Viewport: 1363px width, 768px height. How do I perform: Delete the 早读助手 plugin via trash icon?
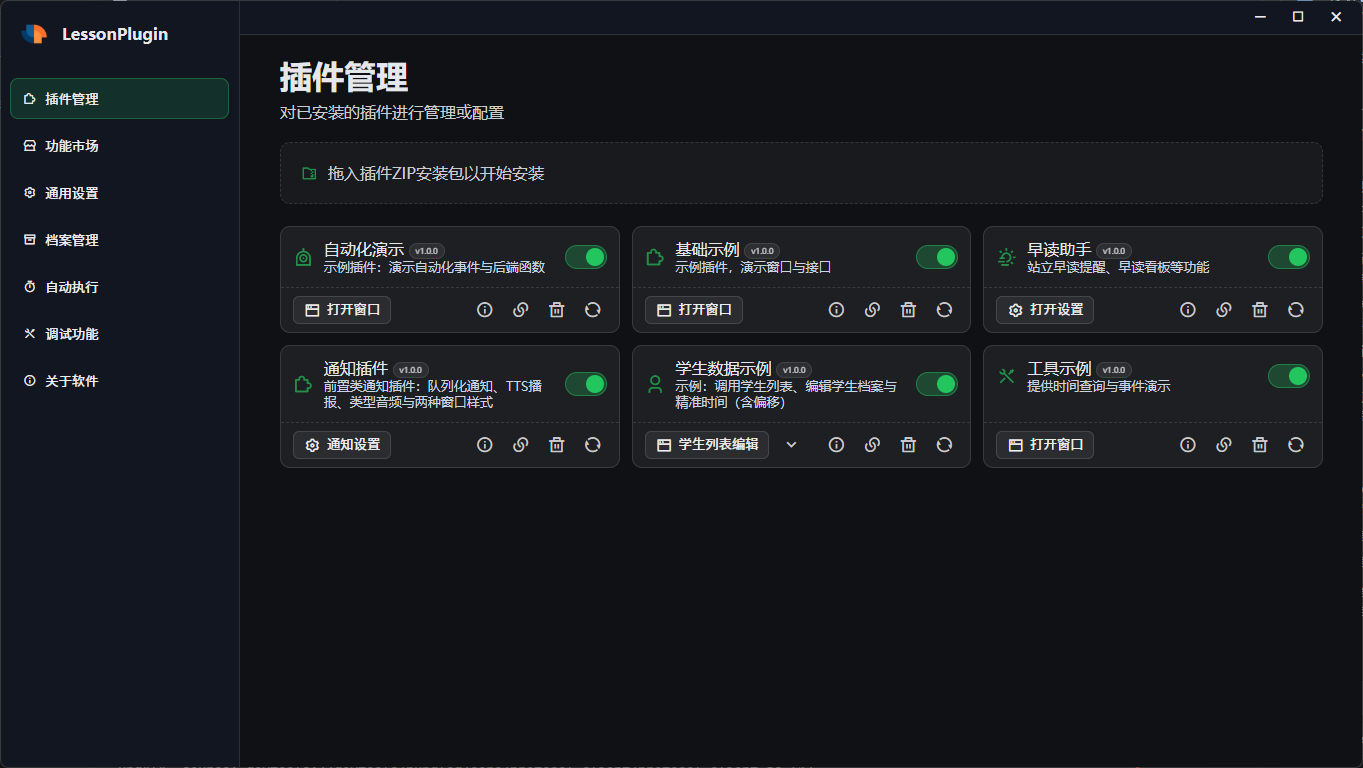point(1260,310)
